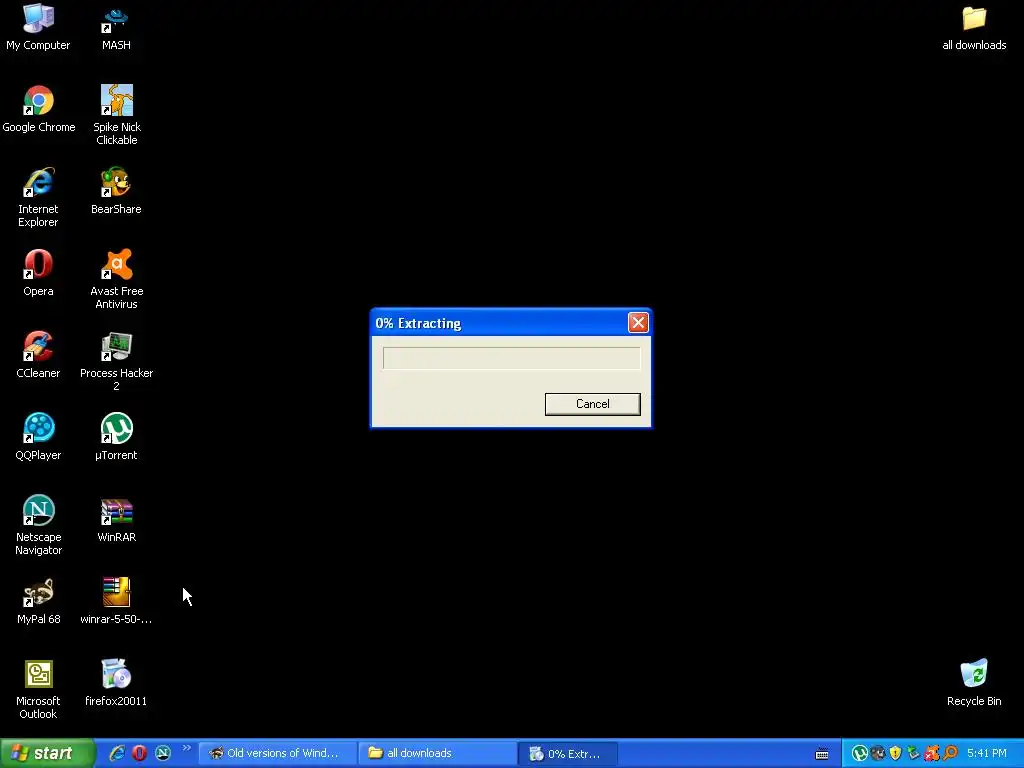Click the Avast tray icon
Image resolution: width=1024 pixels, height=768 pixels.
tap(932, 753)
